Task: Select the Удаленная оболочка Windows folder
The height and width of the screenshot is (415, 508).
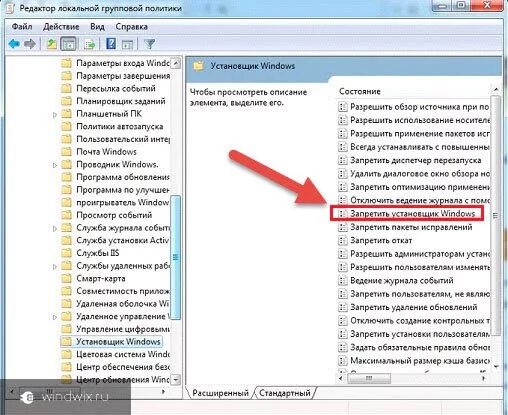Action: 116,304
